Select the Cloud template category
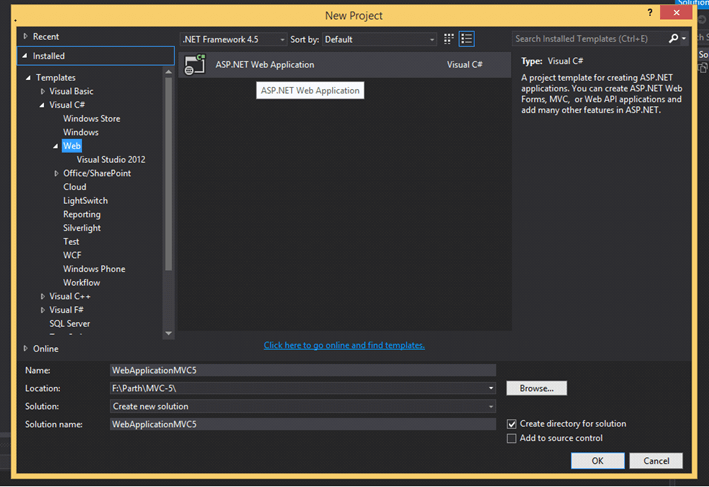Screen dimensions: 709x487 [75, 187]
